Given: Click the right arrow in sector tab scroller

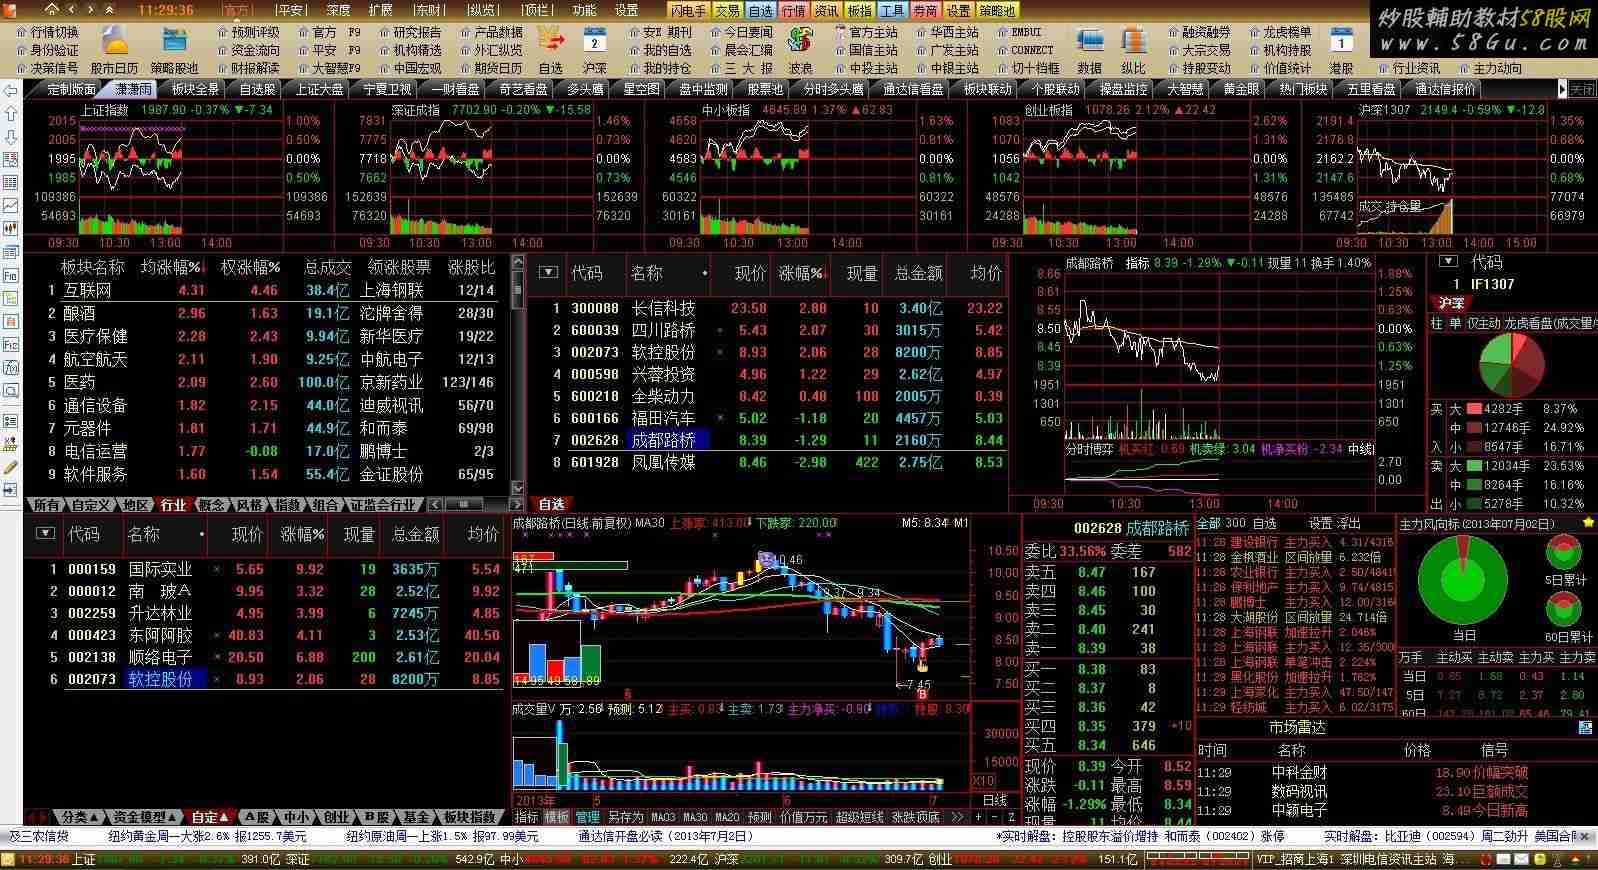Looking at the screenshot, I should 516,505.
